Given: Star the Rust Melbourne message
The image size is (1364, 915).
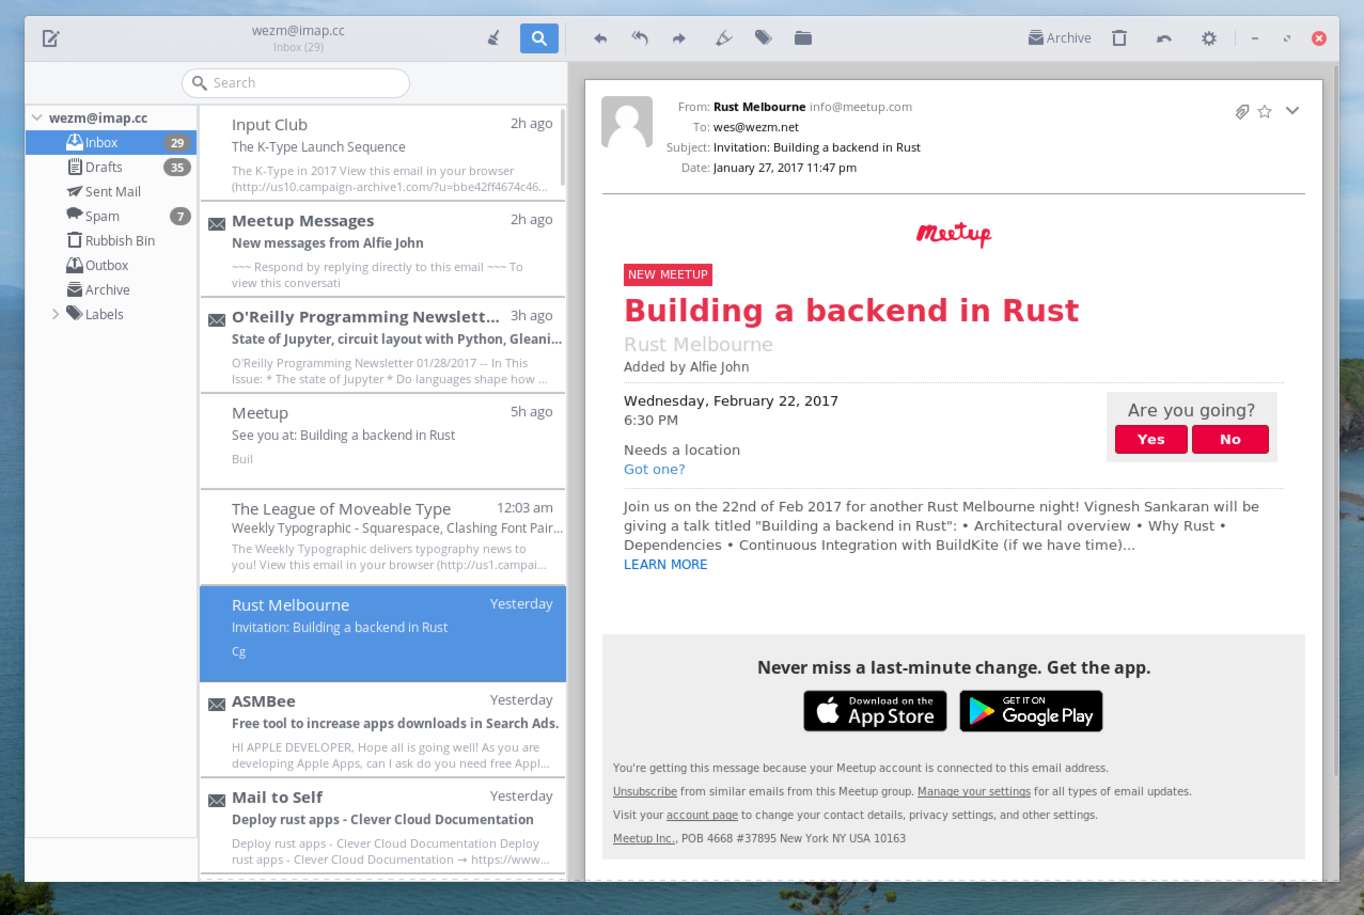Looking at the screenshot, I should point(1265,111).
